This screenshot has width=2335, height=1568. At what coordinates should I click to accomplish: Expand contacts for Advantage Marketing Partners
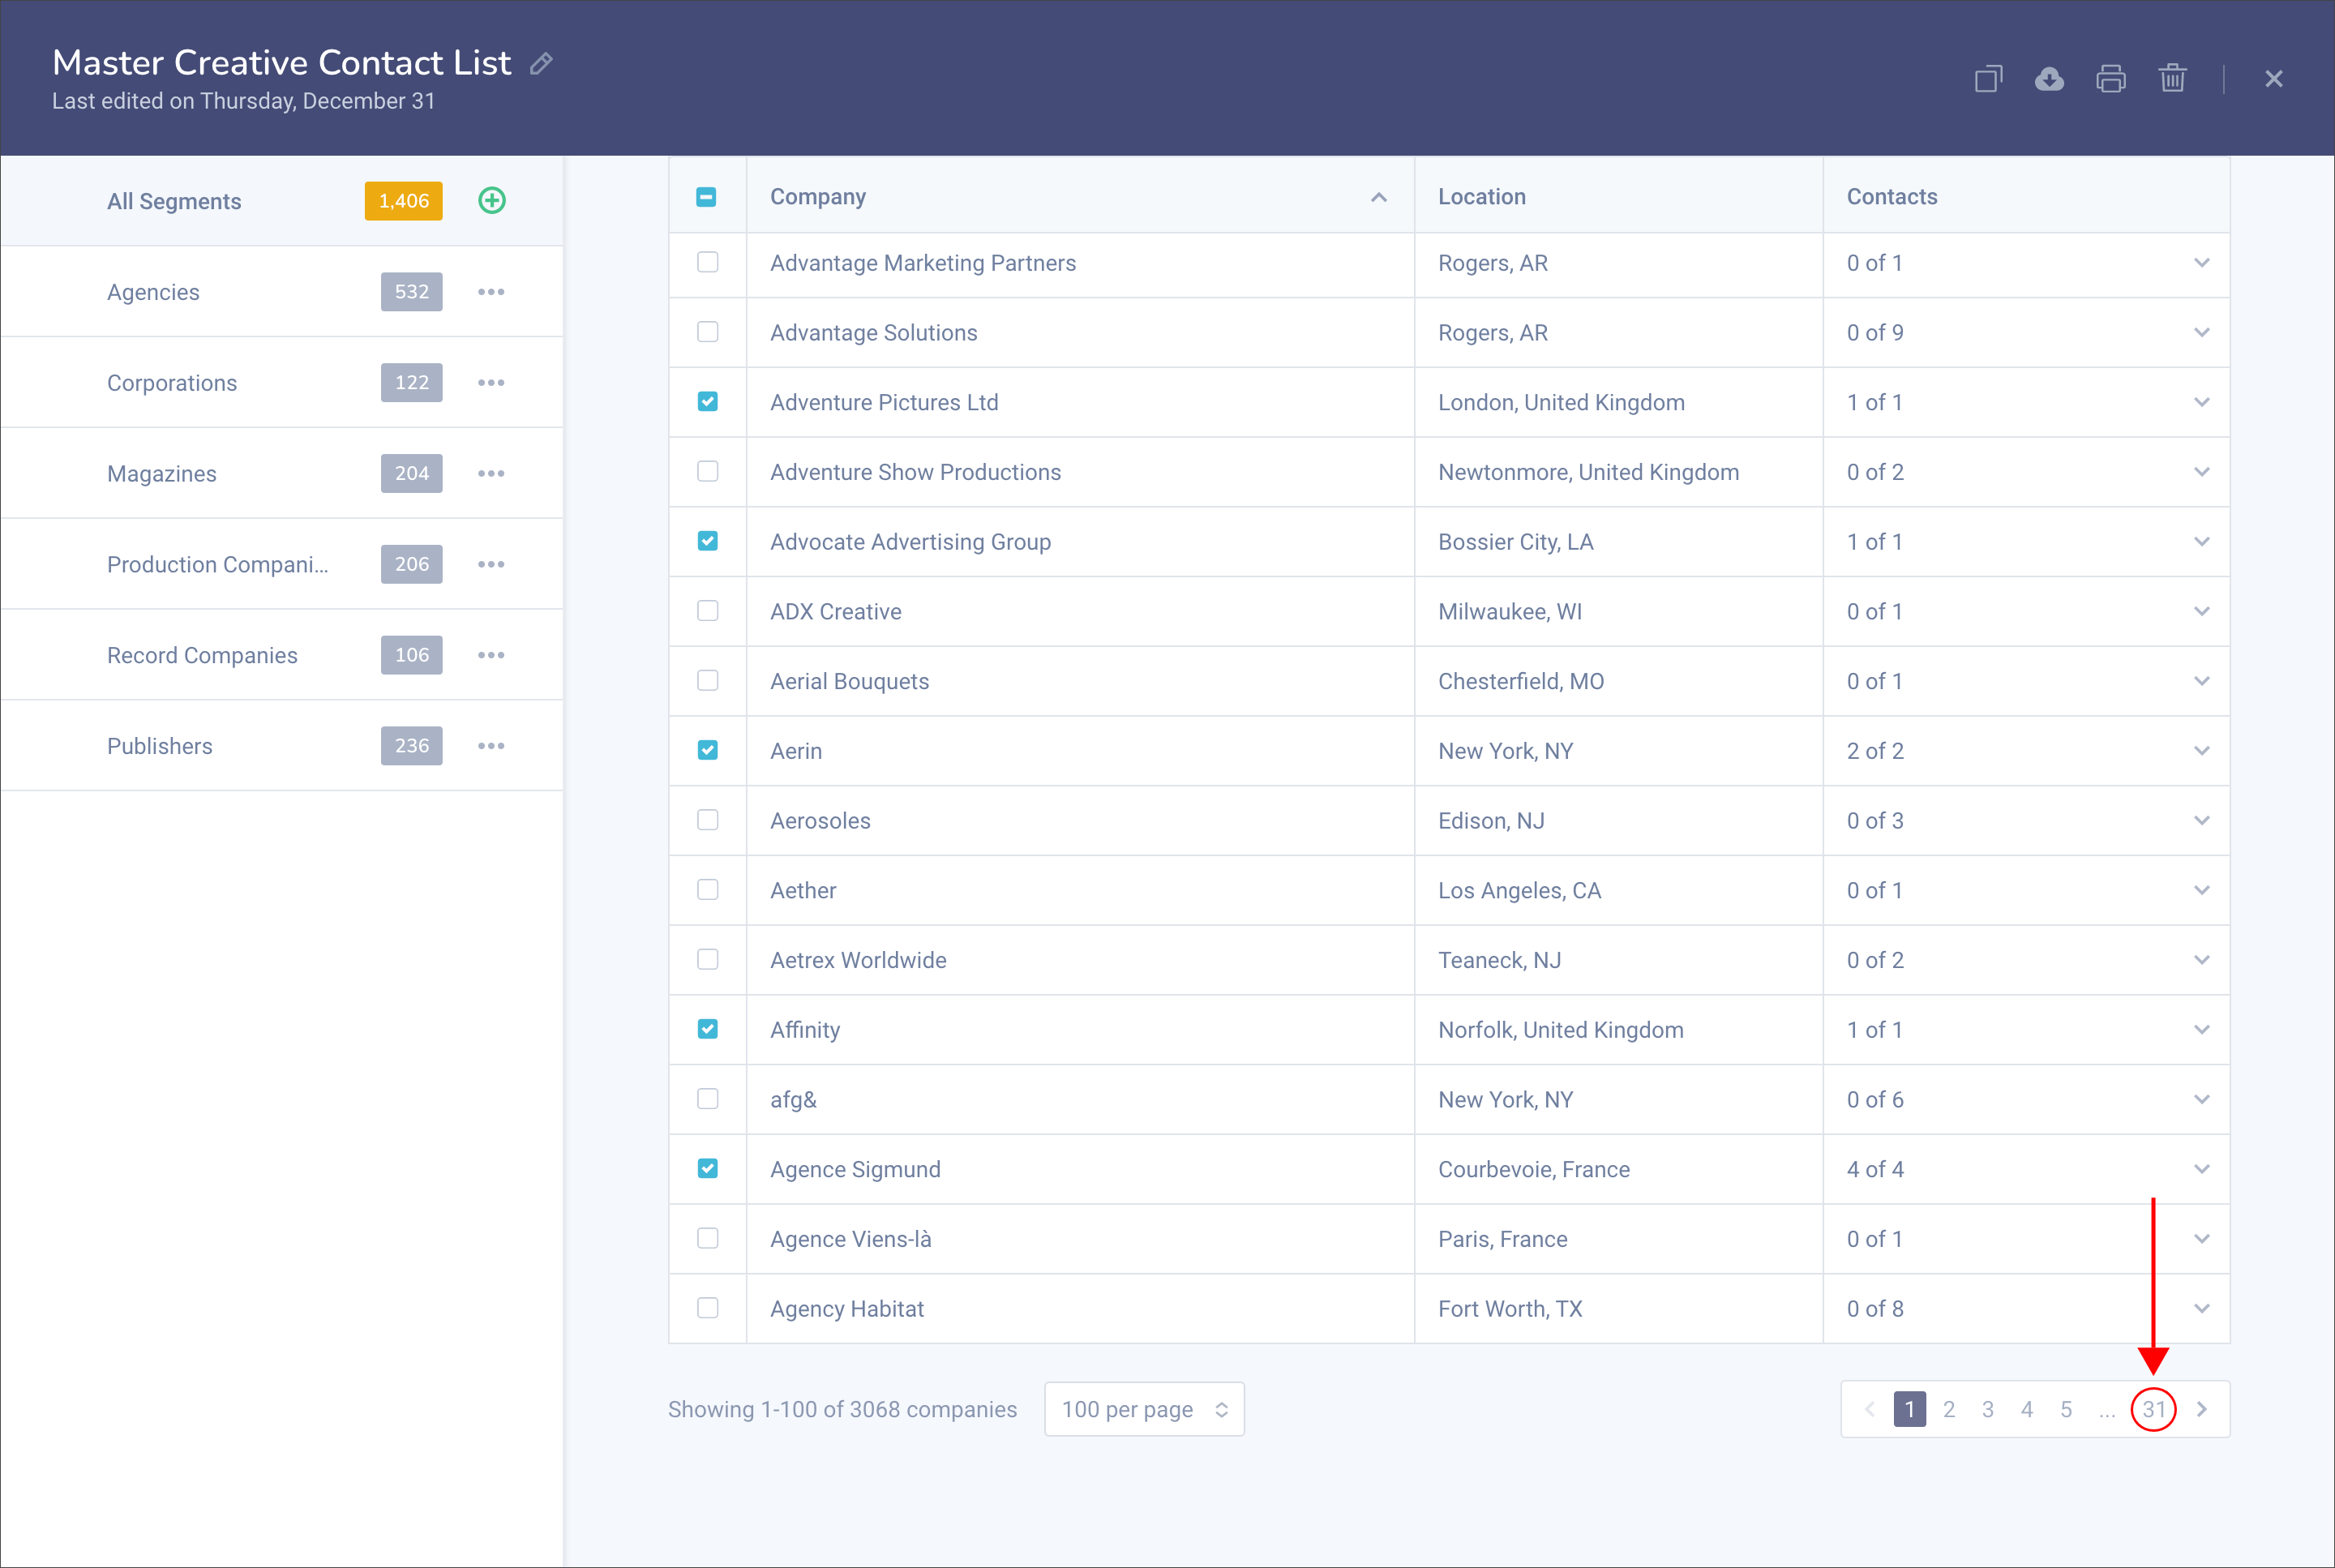coord(2201,263)
